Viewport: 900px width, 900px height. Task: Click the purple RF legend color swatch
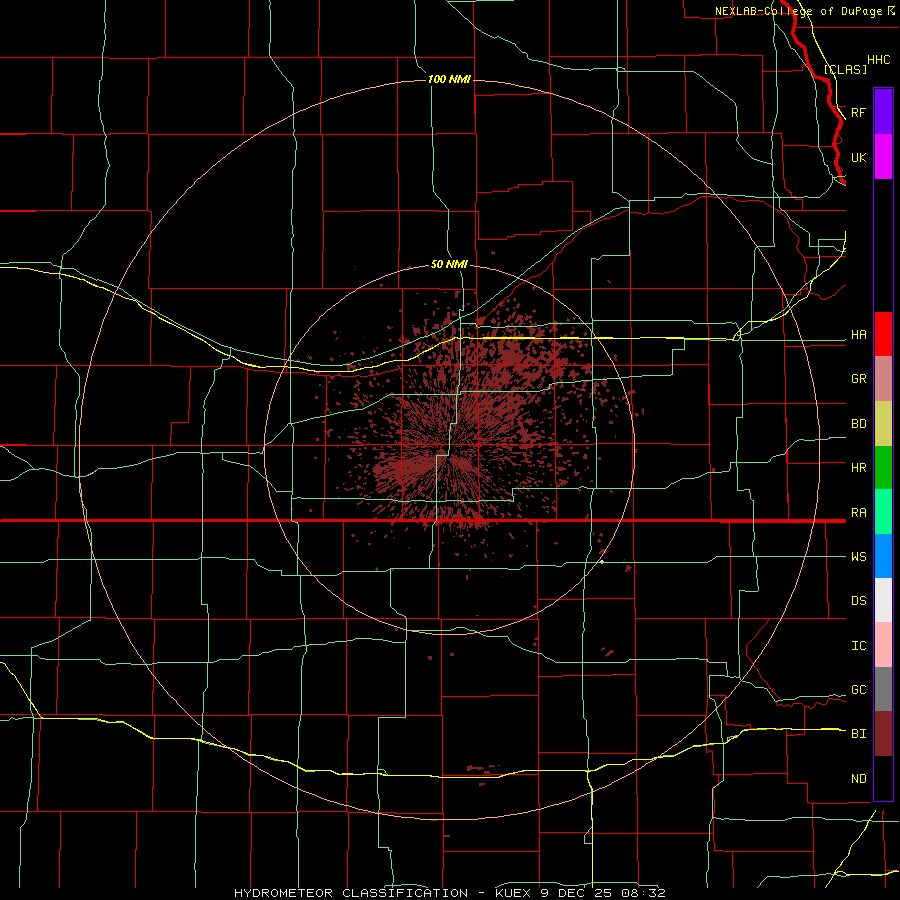click(x=883, y=112)
